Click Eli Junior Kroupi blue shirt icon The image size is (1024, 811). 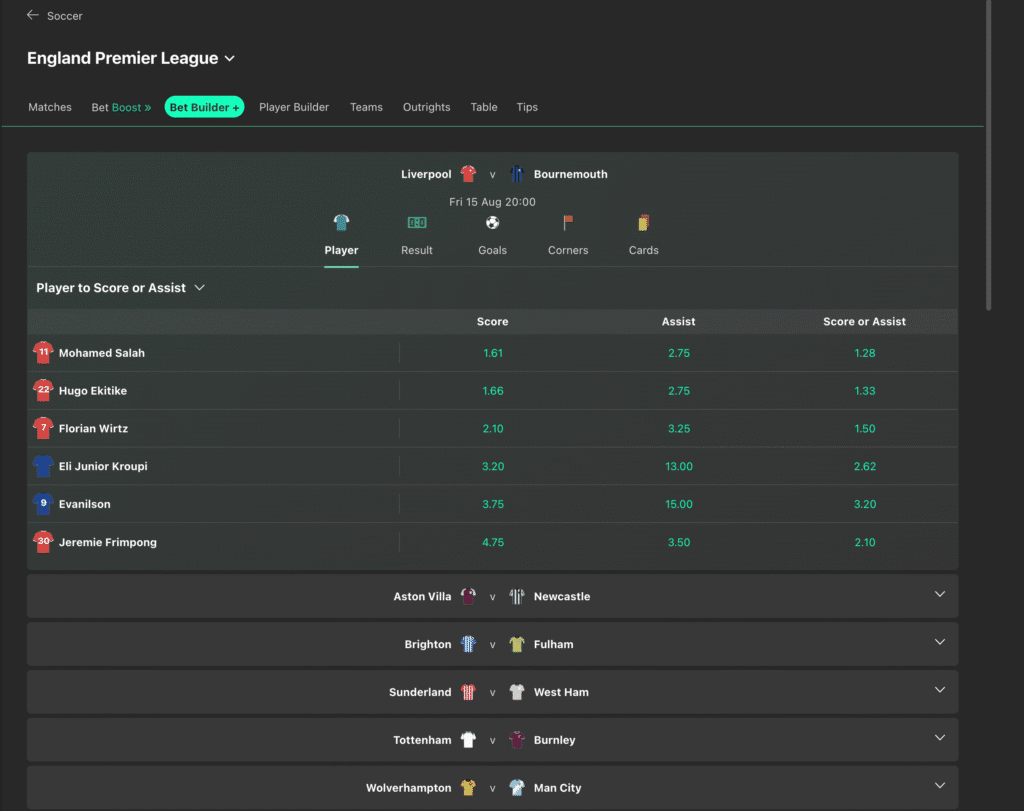[x=43, y=466]
